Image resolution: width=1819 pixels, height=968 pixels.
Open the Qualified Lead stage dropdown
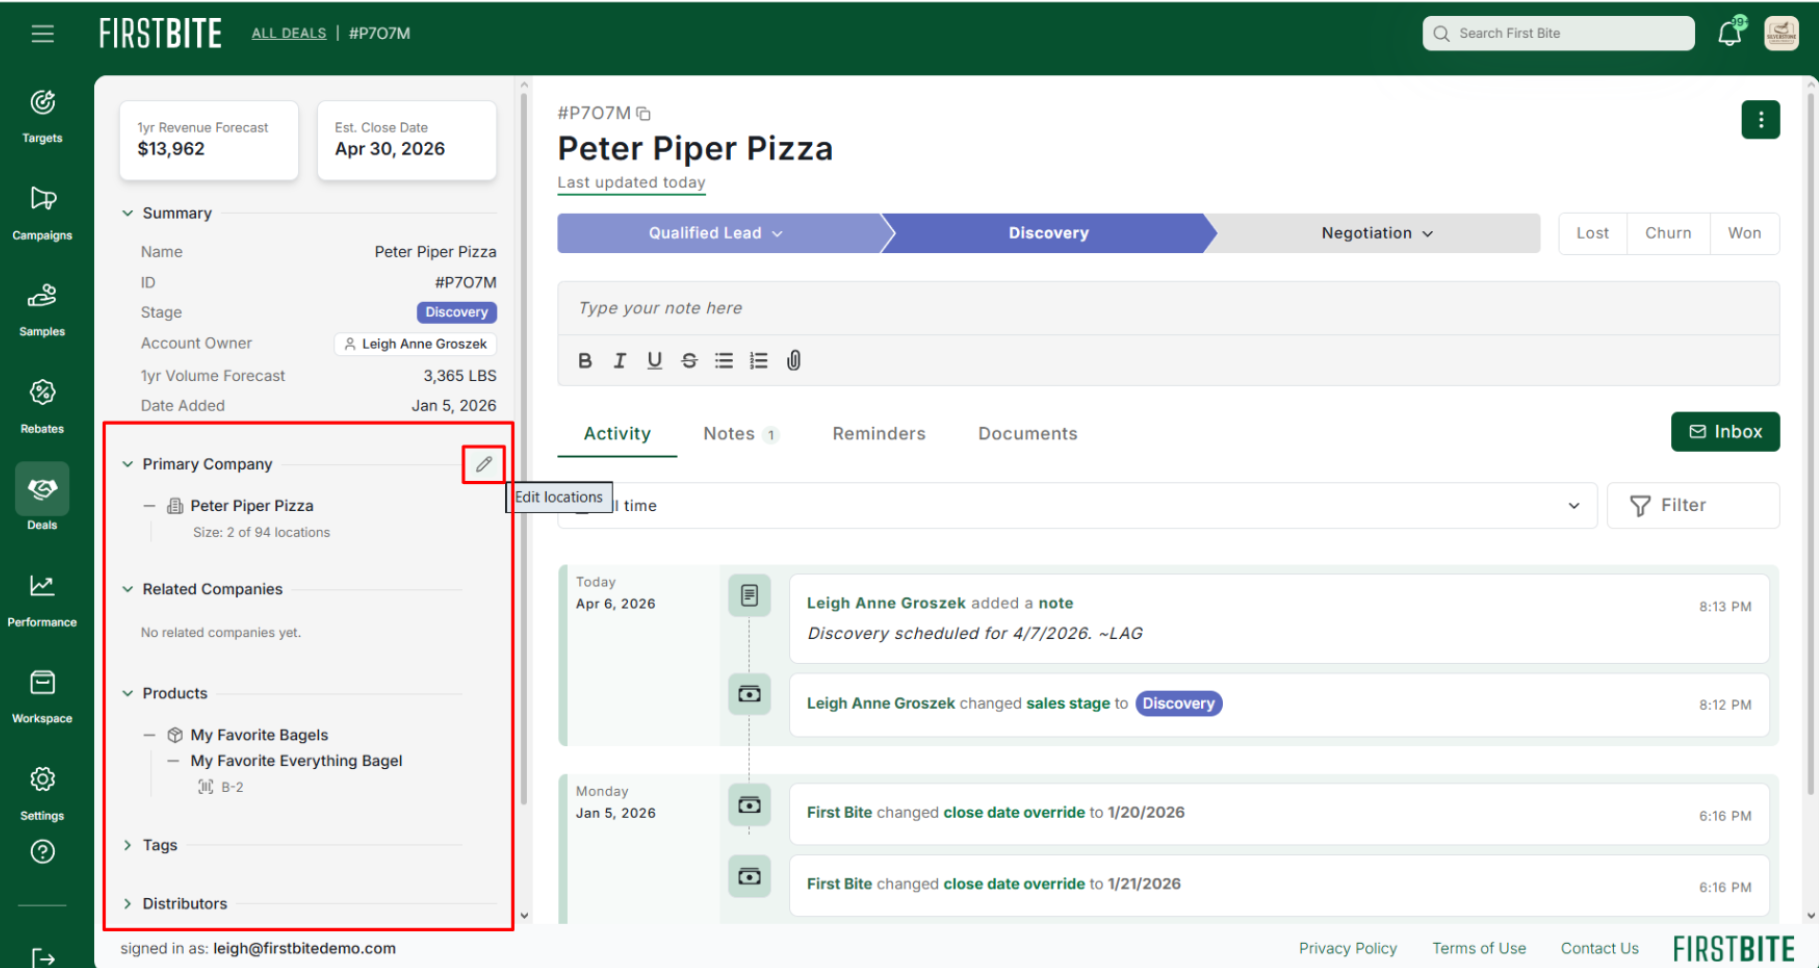[777, 234]
